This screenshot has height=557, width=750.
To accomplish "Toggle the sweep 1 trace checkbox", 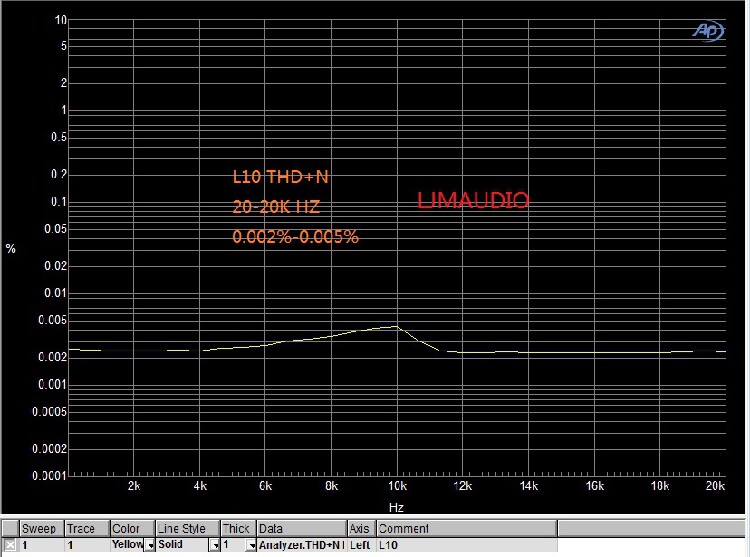I will point(10,545).
